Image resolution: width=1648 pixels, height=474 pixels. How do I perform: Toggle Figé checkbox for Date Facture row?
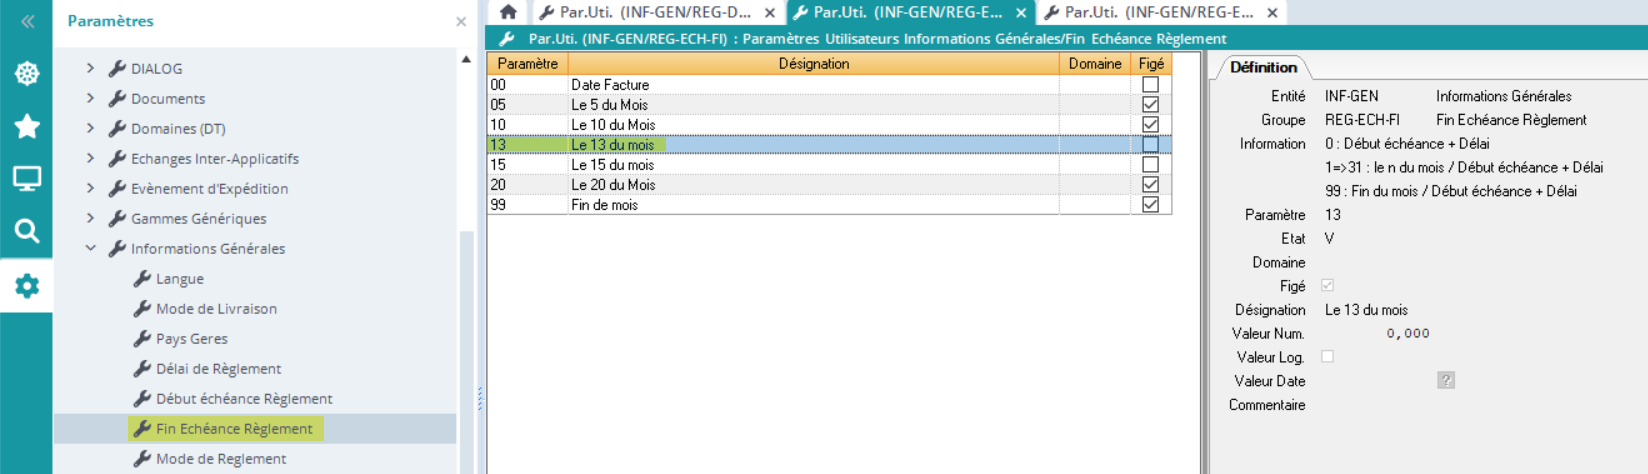coord(1150,85)
